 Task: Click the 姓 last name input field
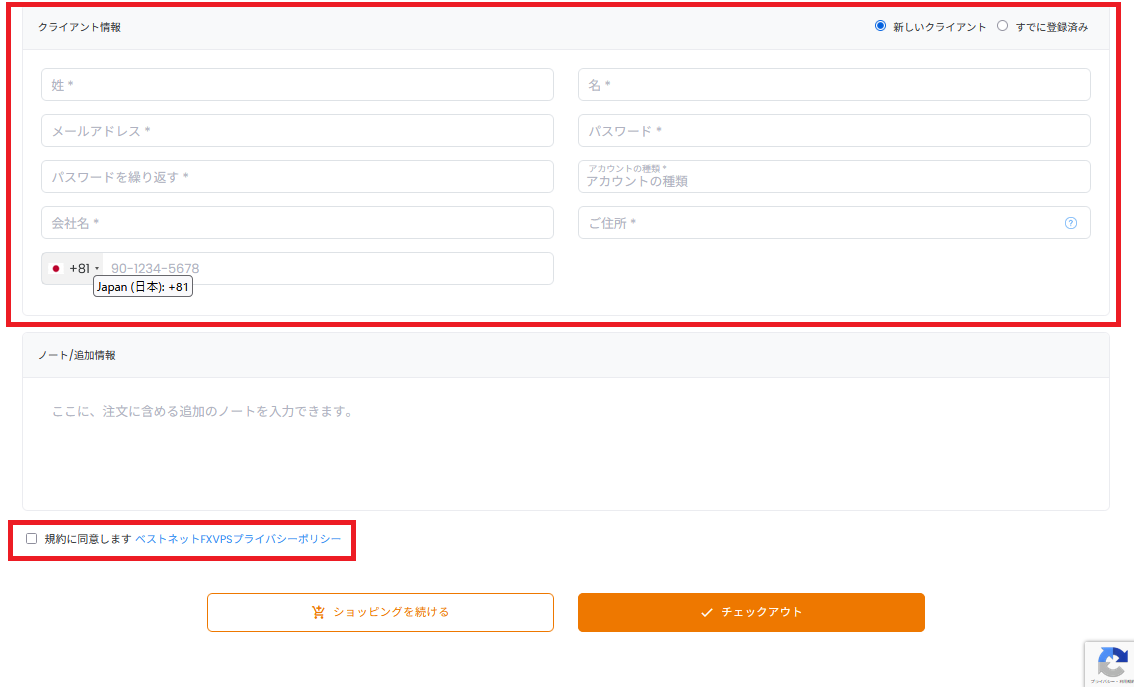(x=297, y=84)
